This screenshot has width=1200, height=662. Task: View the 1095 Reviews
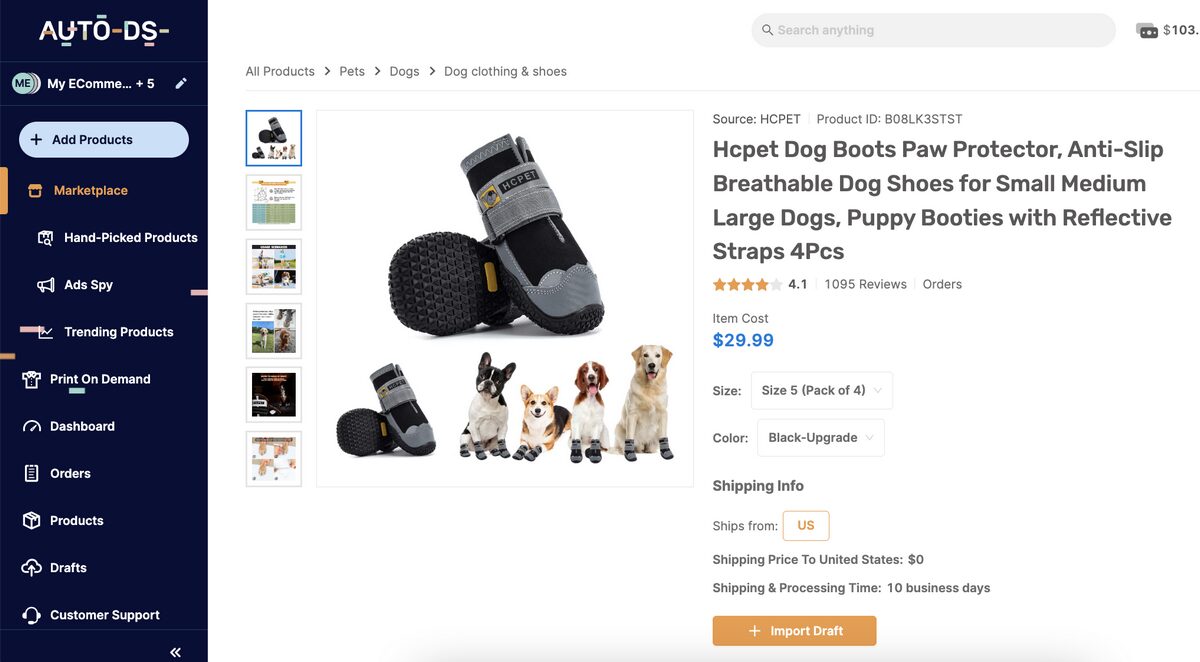[x=864, y=283]
